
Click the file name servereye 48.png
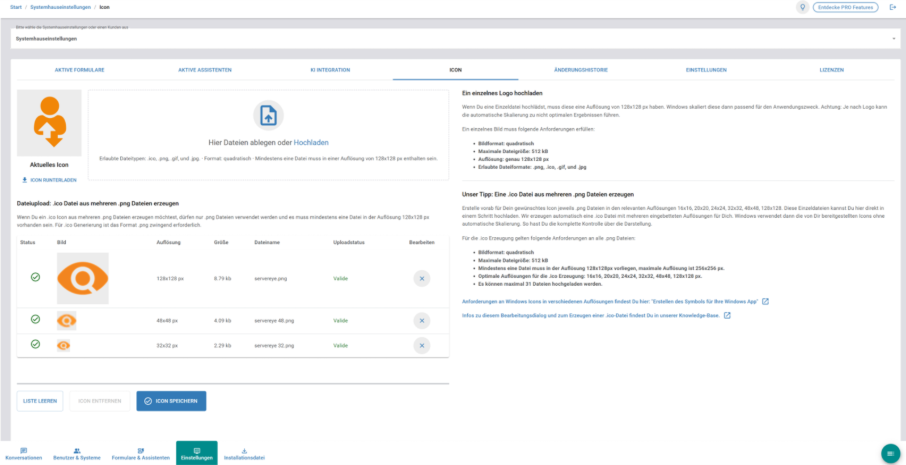274,321
